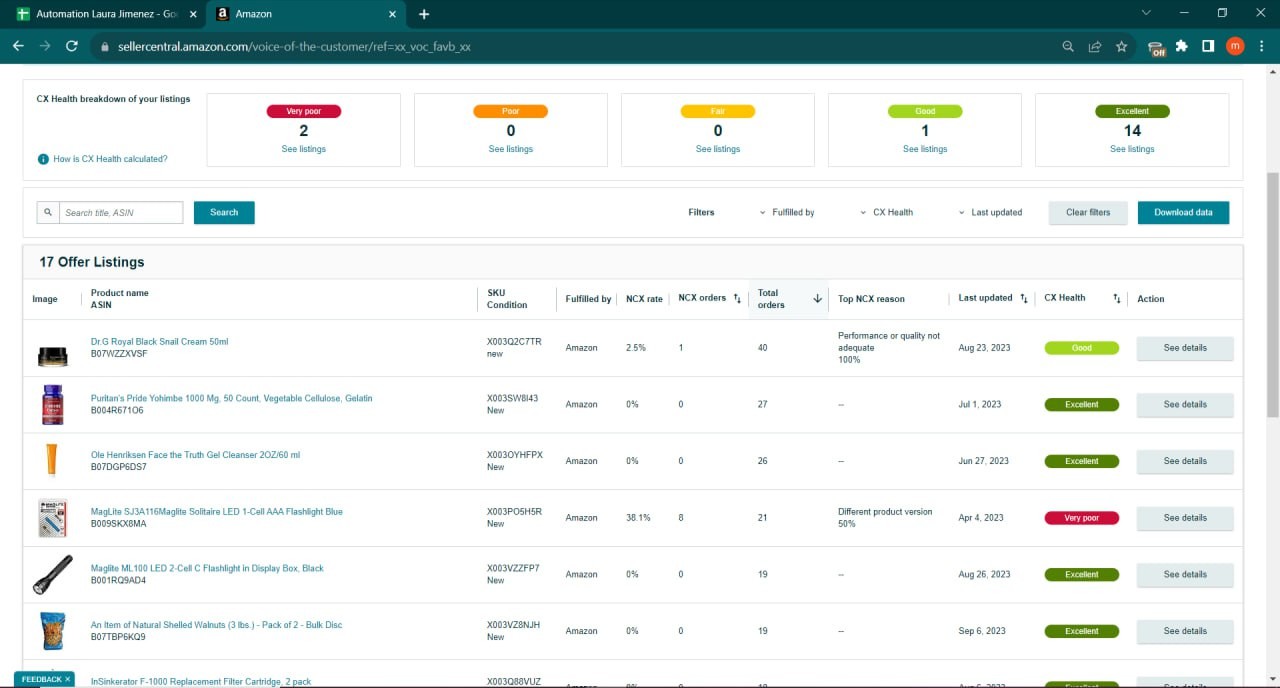
Task: See details for Dr.G Royal Black Snail Cream
Action: [1185, 348]
